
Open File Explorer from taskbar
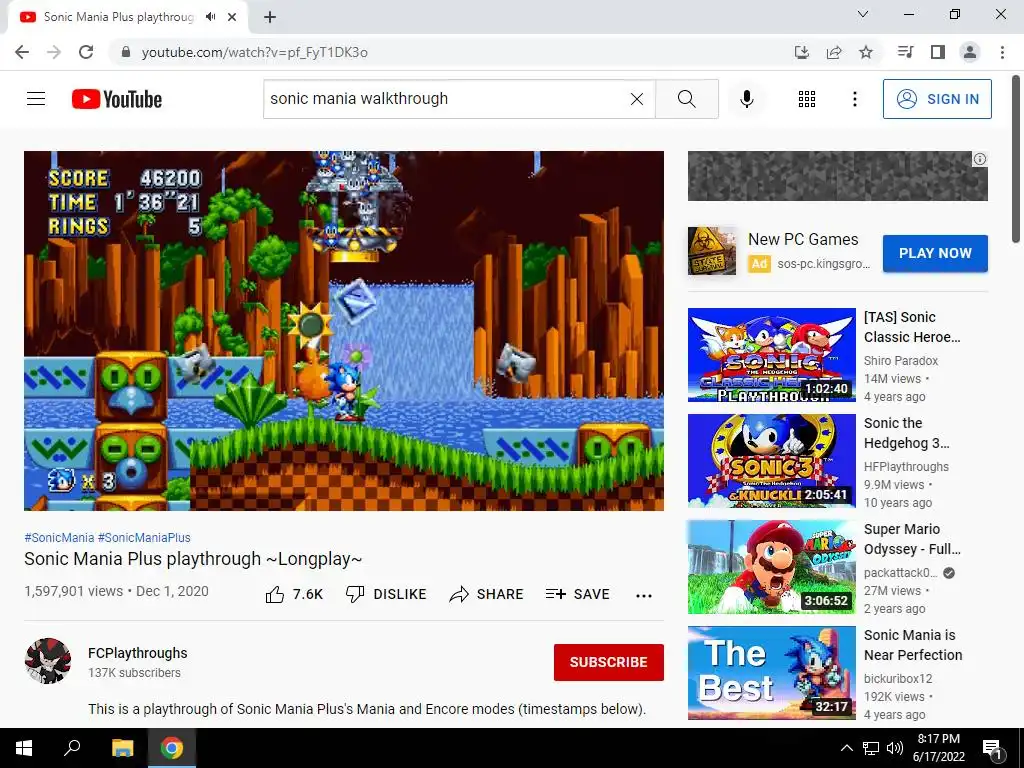(x=122, y=748)
